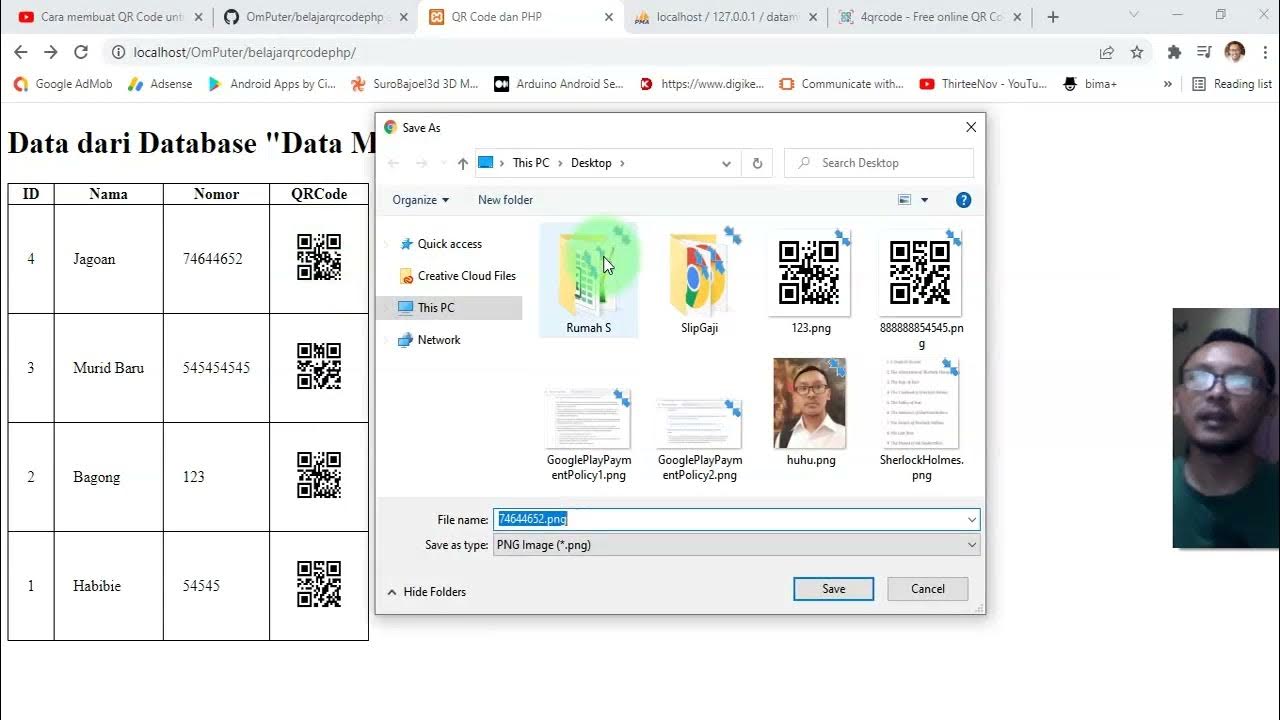1280x720 pixels.
Task: Select the huhu.png photo file
Action: pyautogui.click(x=811, y=412)
